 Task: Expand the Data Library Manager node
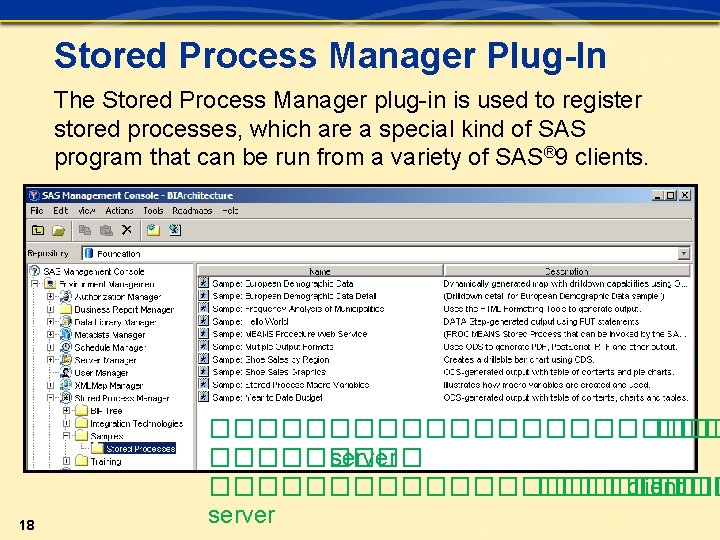(51, 322)
